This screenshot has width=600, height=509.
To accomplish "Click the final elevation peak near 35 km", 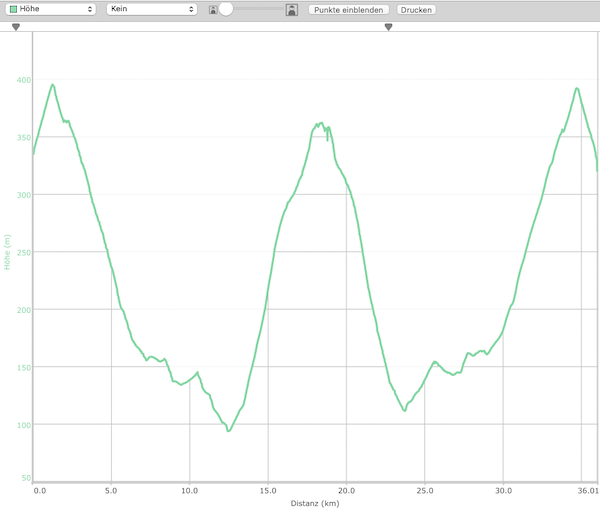I will (x=577, y=88).
